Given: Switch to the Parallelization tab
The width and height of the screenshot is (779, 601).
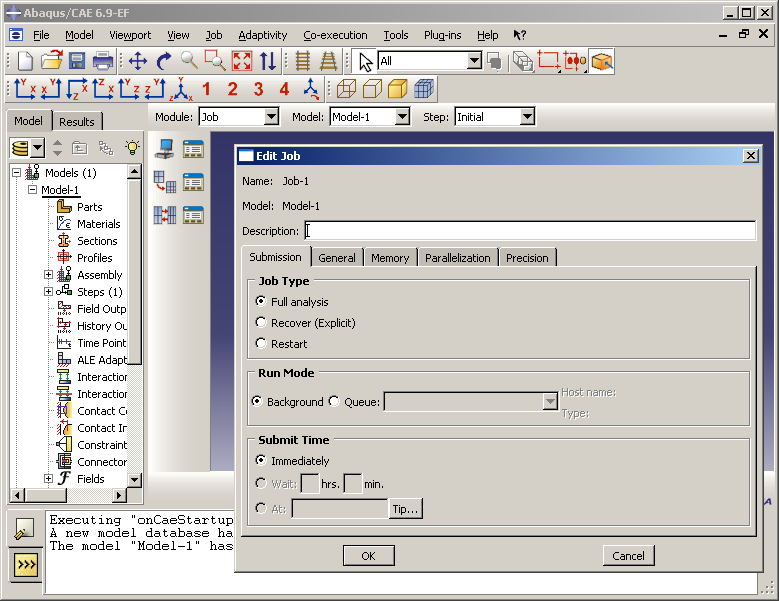Looking at the screenshot, I should point(458,258).
